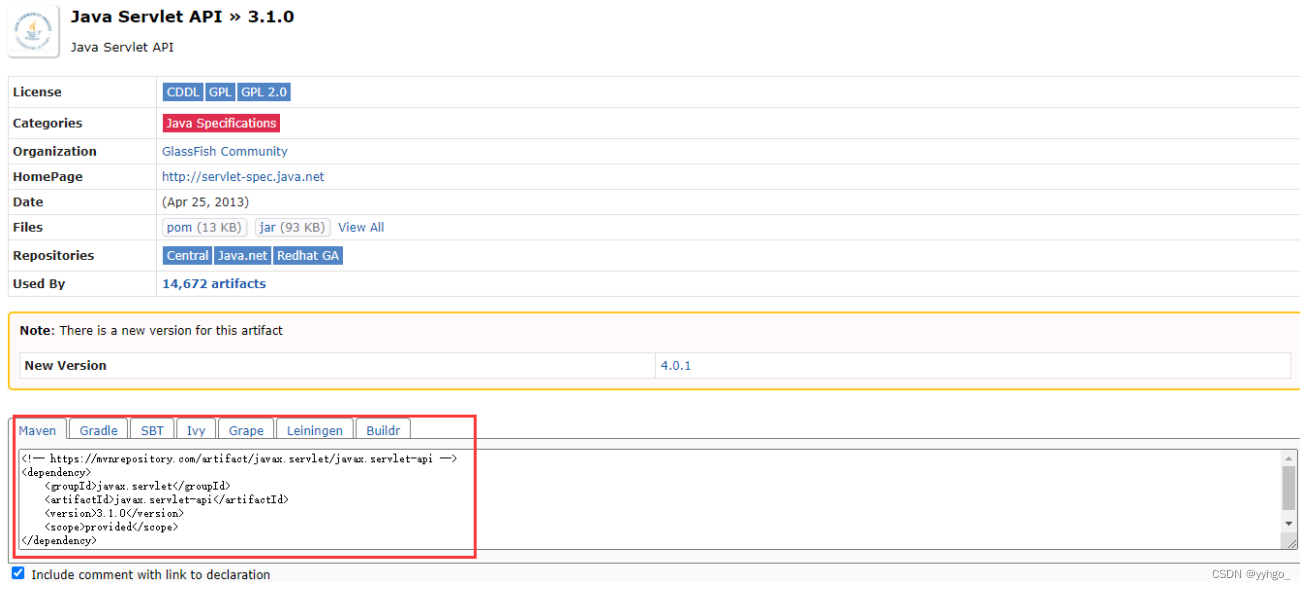Select the Maven tab
Viewport: 1305px width, 590px height.
(x=38, y=430)
